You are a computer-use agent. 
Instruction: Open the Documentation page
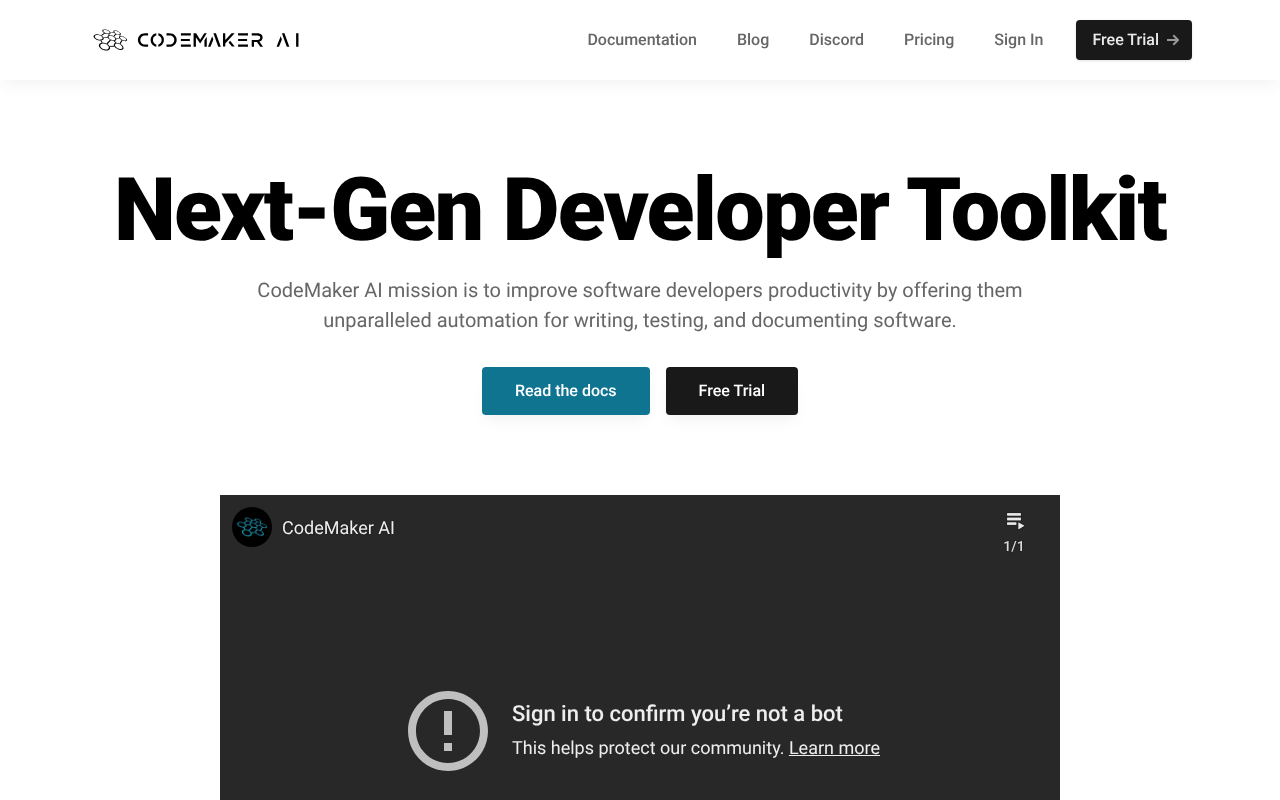pyautogui.click(x=642, y=39)
